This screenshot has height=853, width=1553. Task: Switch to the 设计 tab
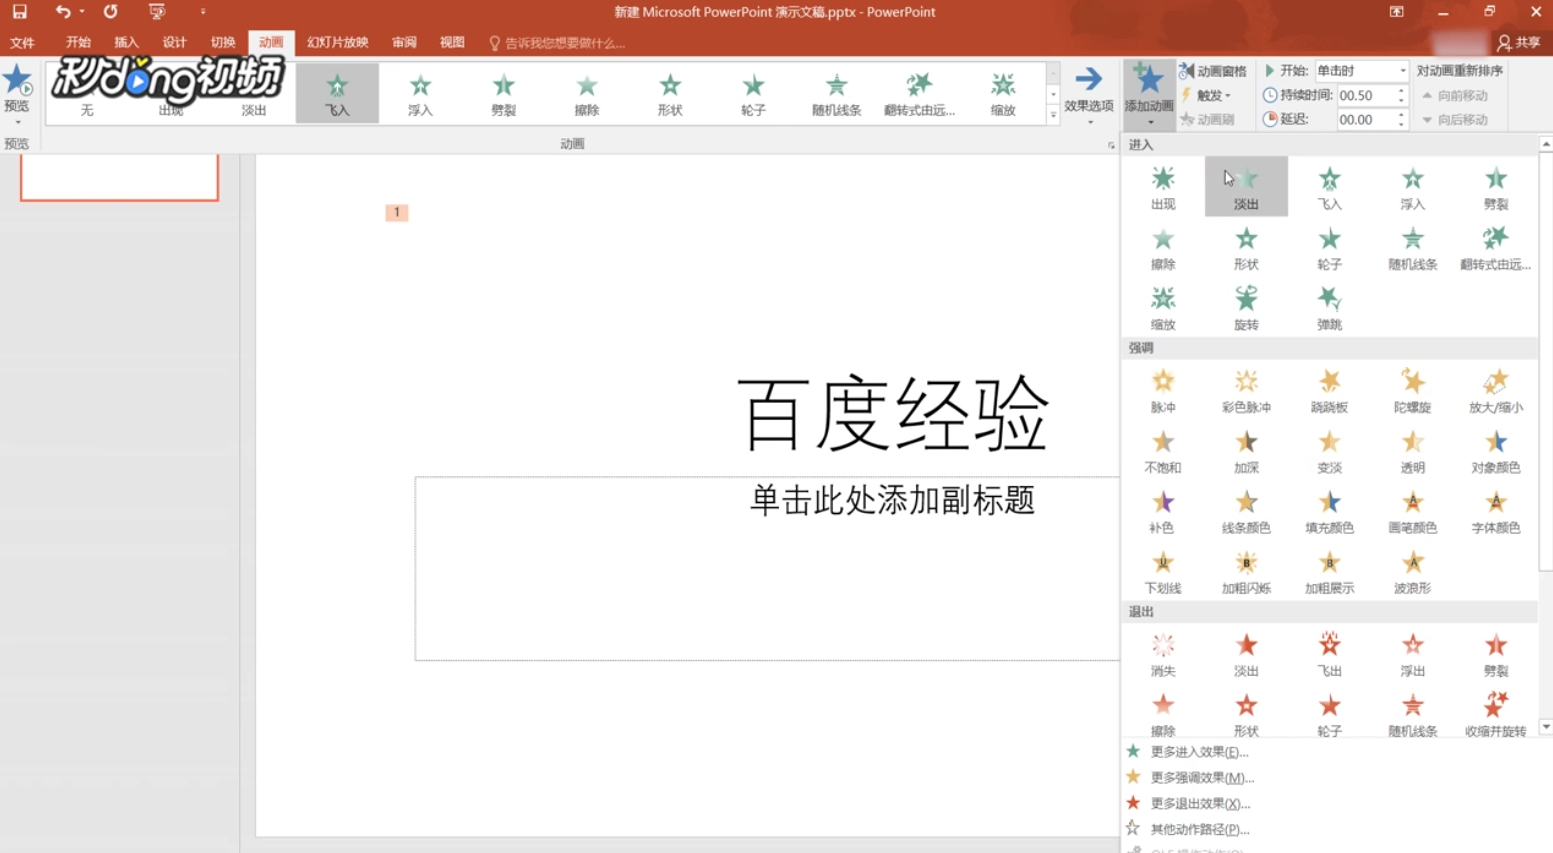coord(174,43)
